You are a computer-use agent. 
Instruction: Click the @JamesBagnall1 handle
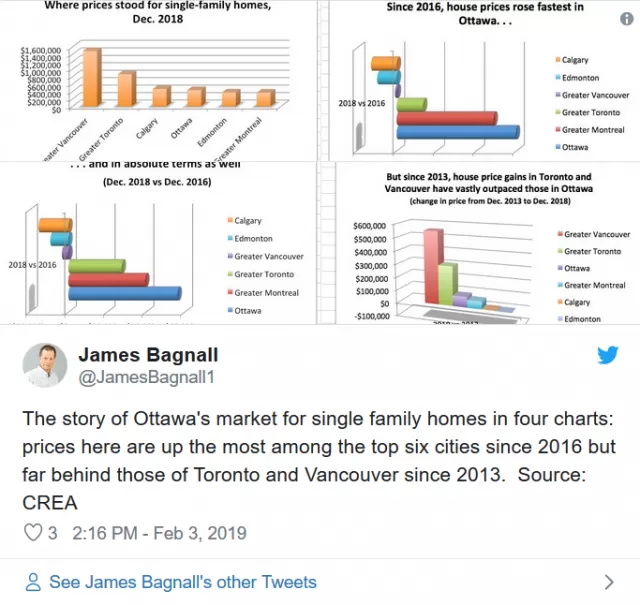(x=146, y=377)
